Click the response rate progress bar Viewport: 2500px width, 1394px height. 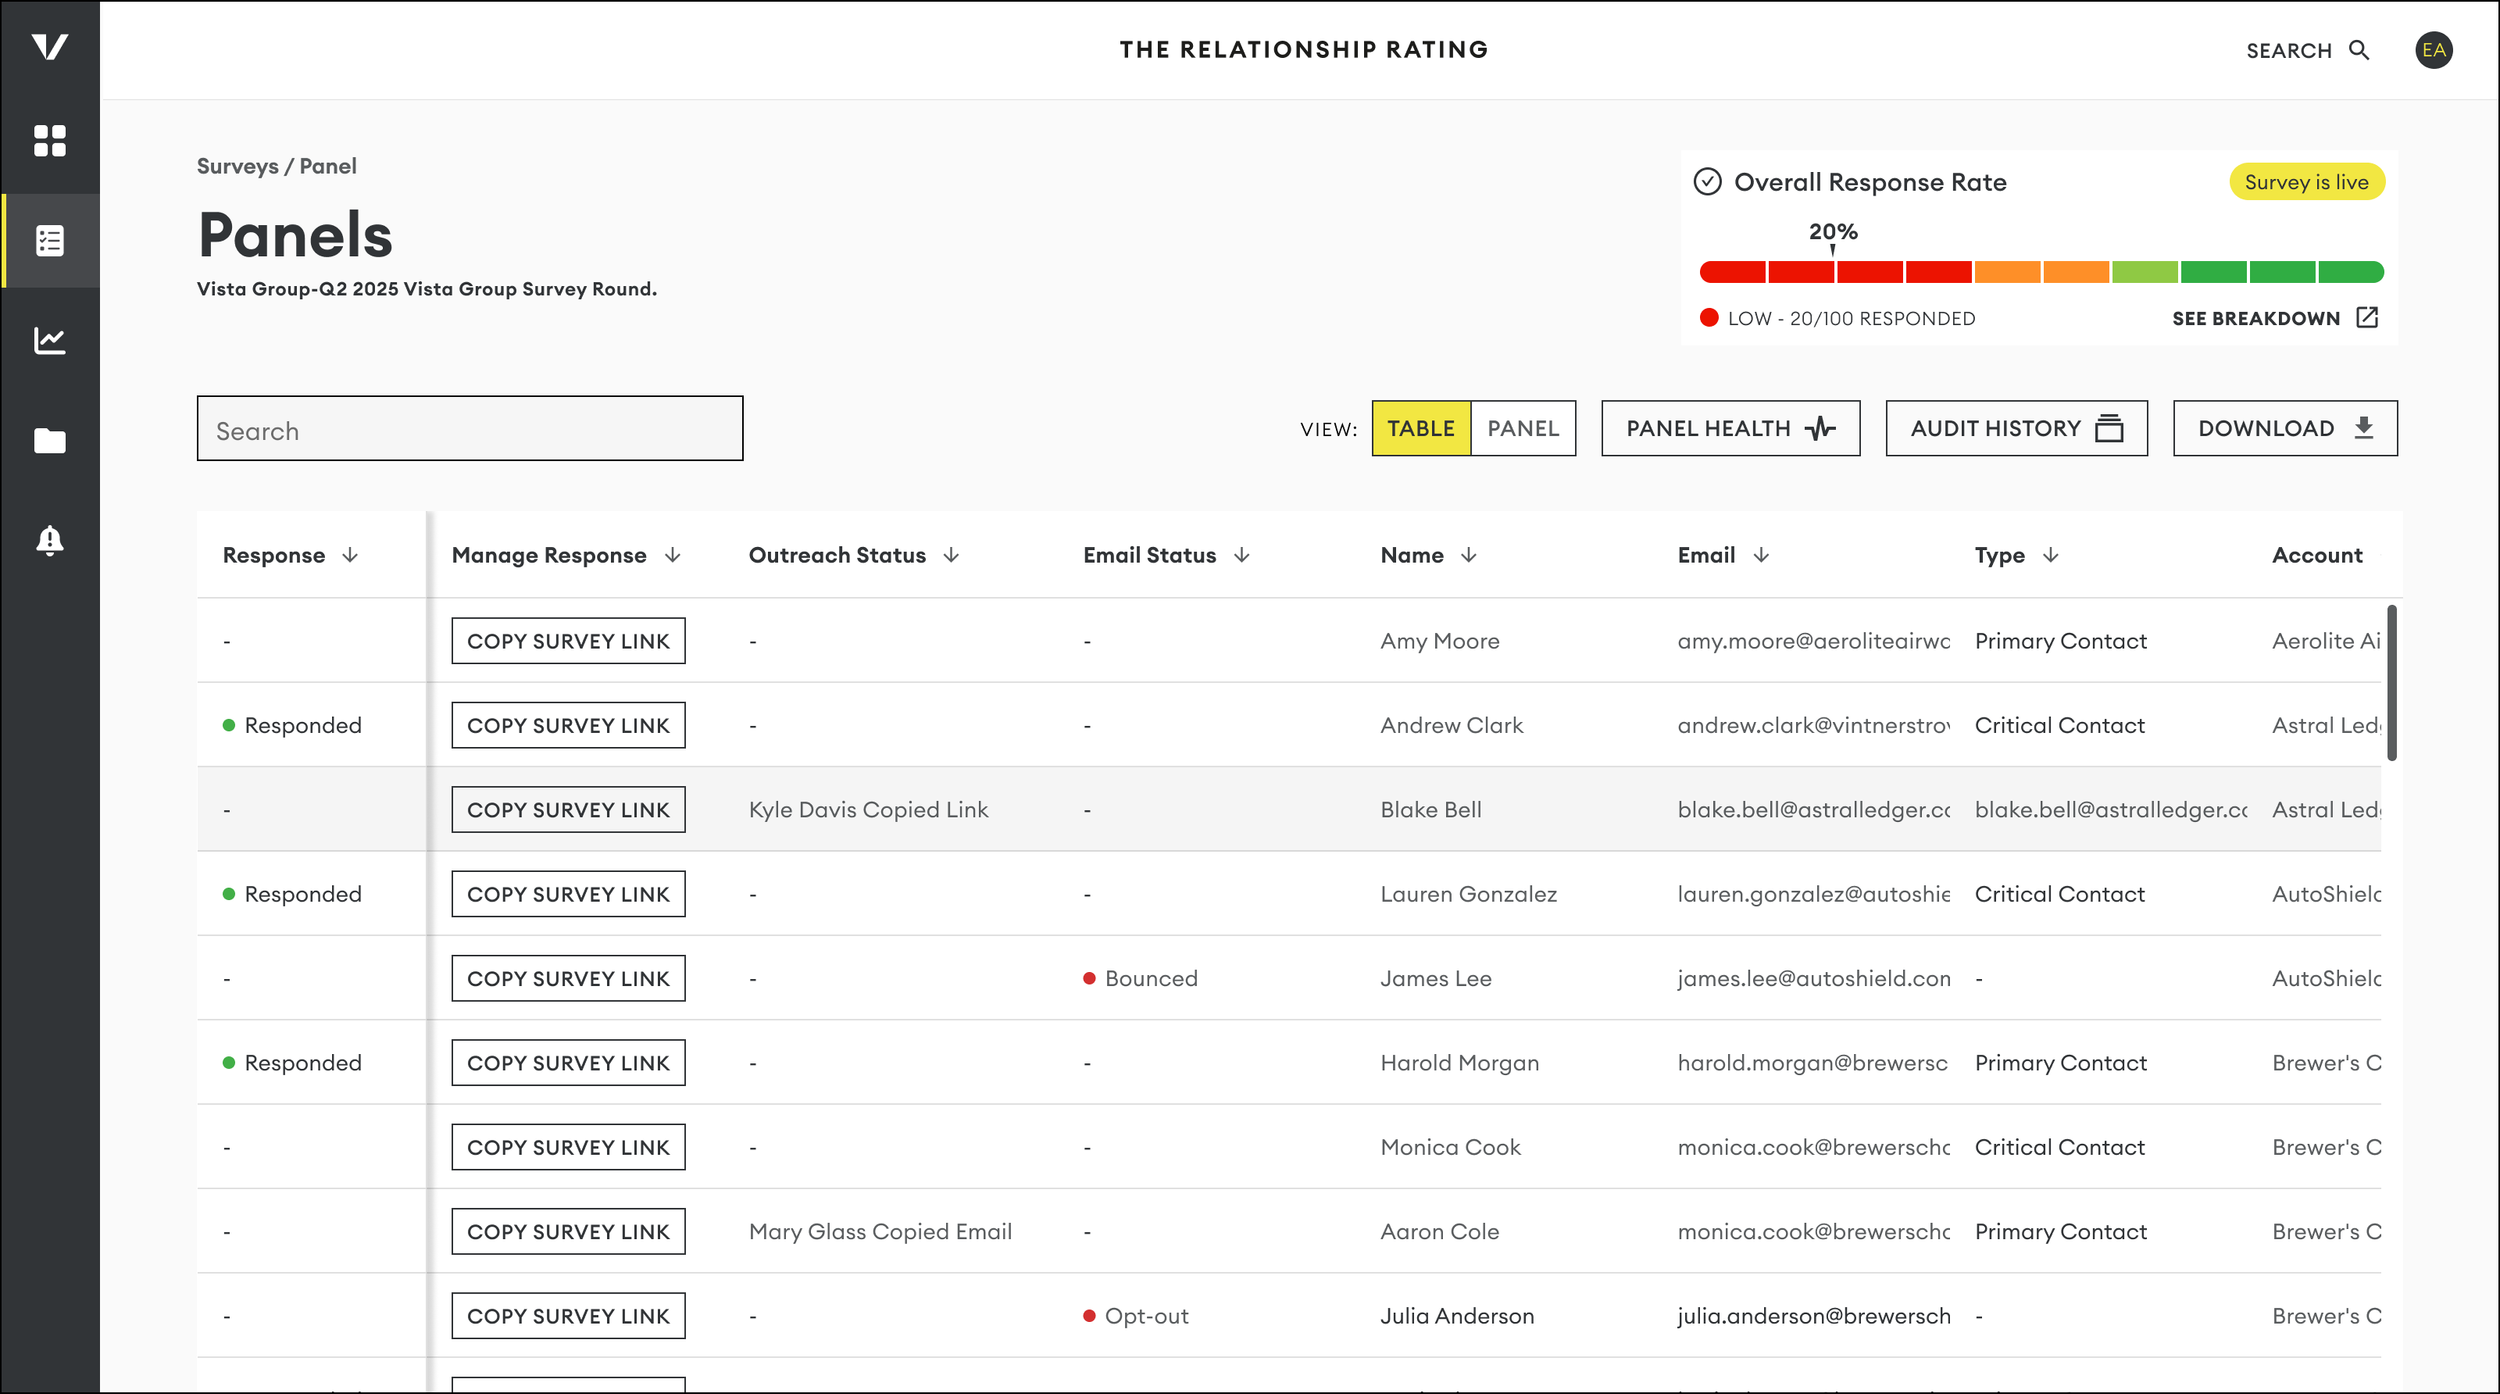tap(2042, 272)
